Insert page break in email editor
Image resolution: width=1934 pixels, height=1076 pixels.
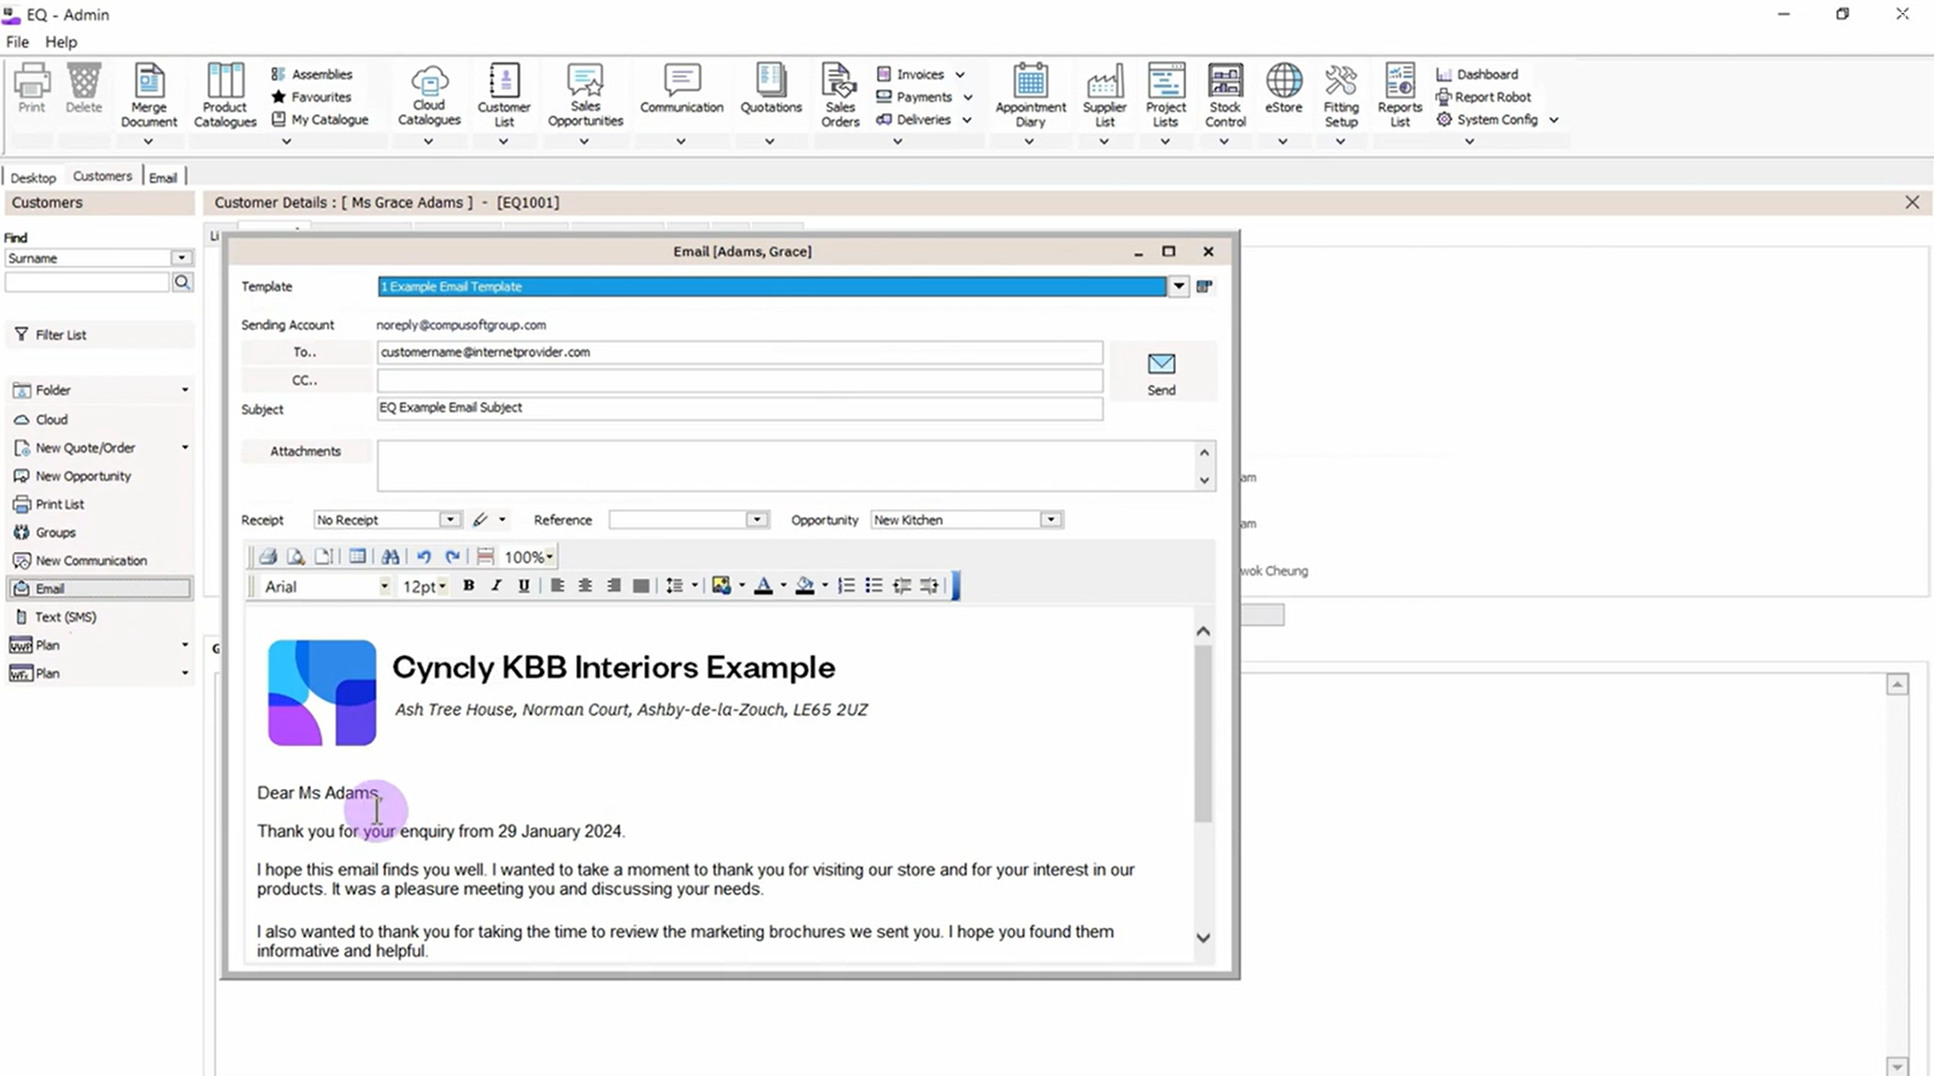[485, 557]
